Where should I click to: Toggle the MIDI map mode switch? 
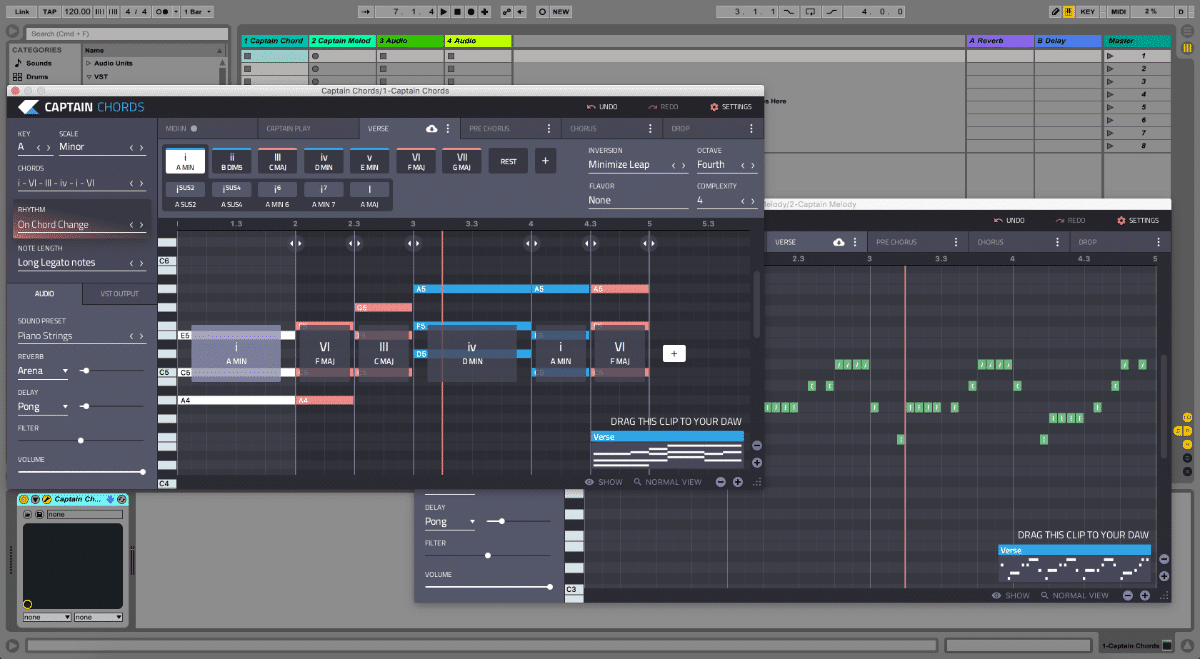point(1118,12)
